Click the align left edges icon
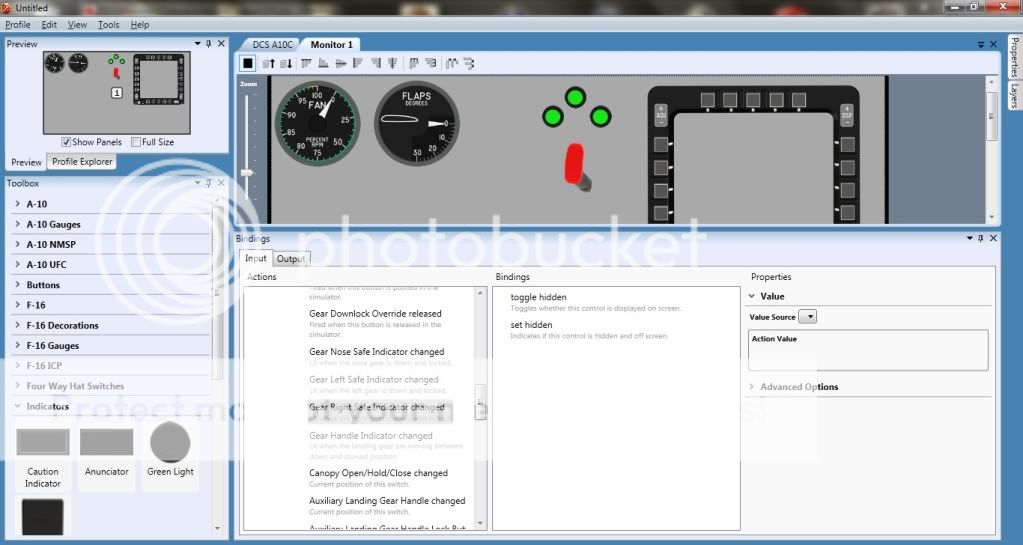The width and height of the screenshot is (1023, 545). pos(358,63)
